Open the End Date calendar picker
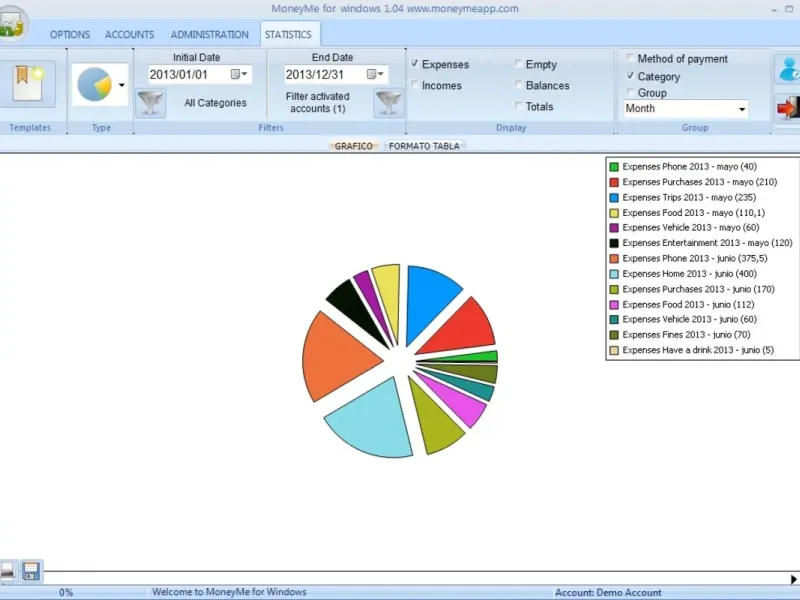 pos(375,74)
